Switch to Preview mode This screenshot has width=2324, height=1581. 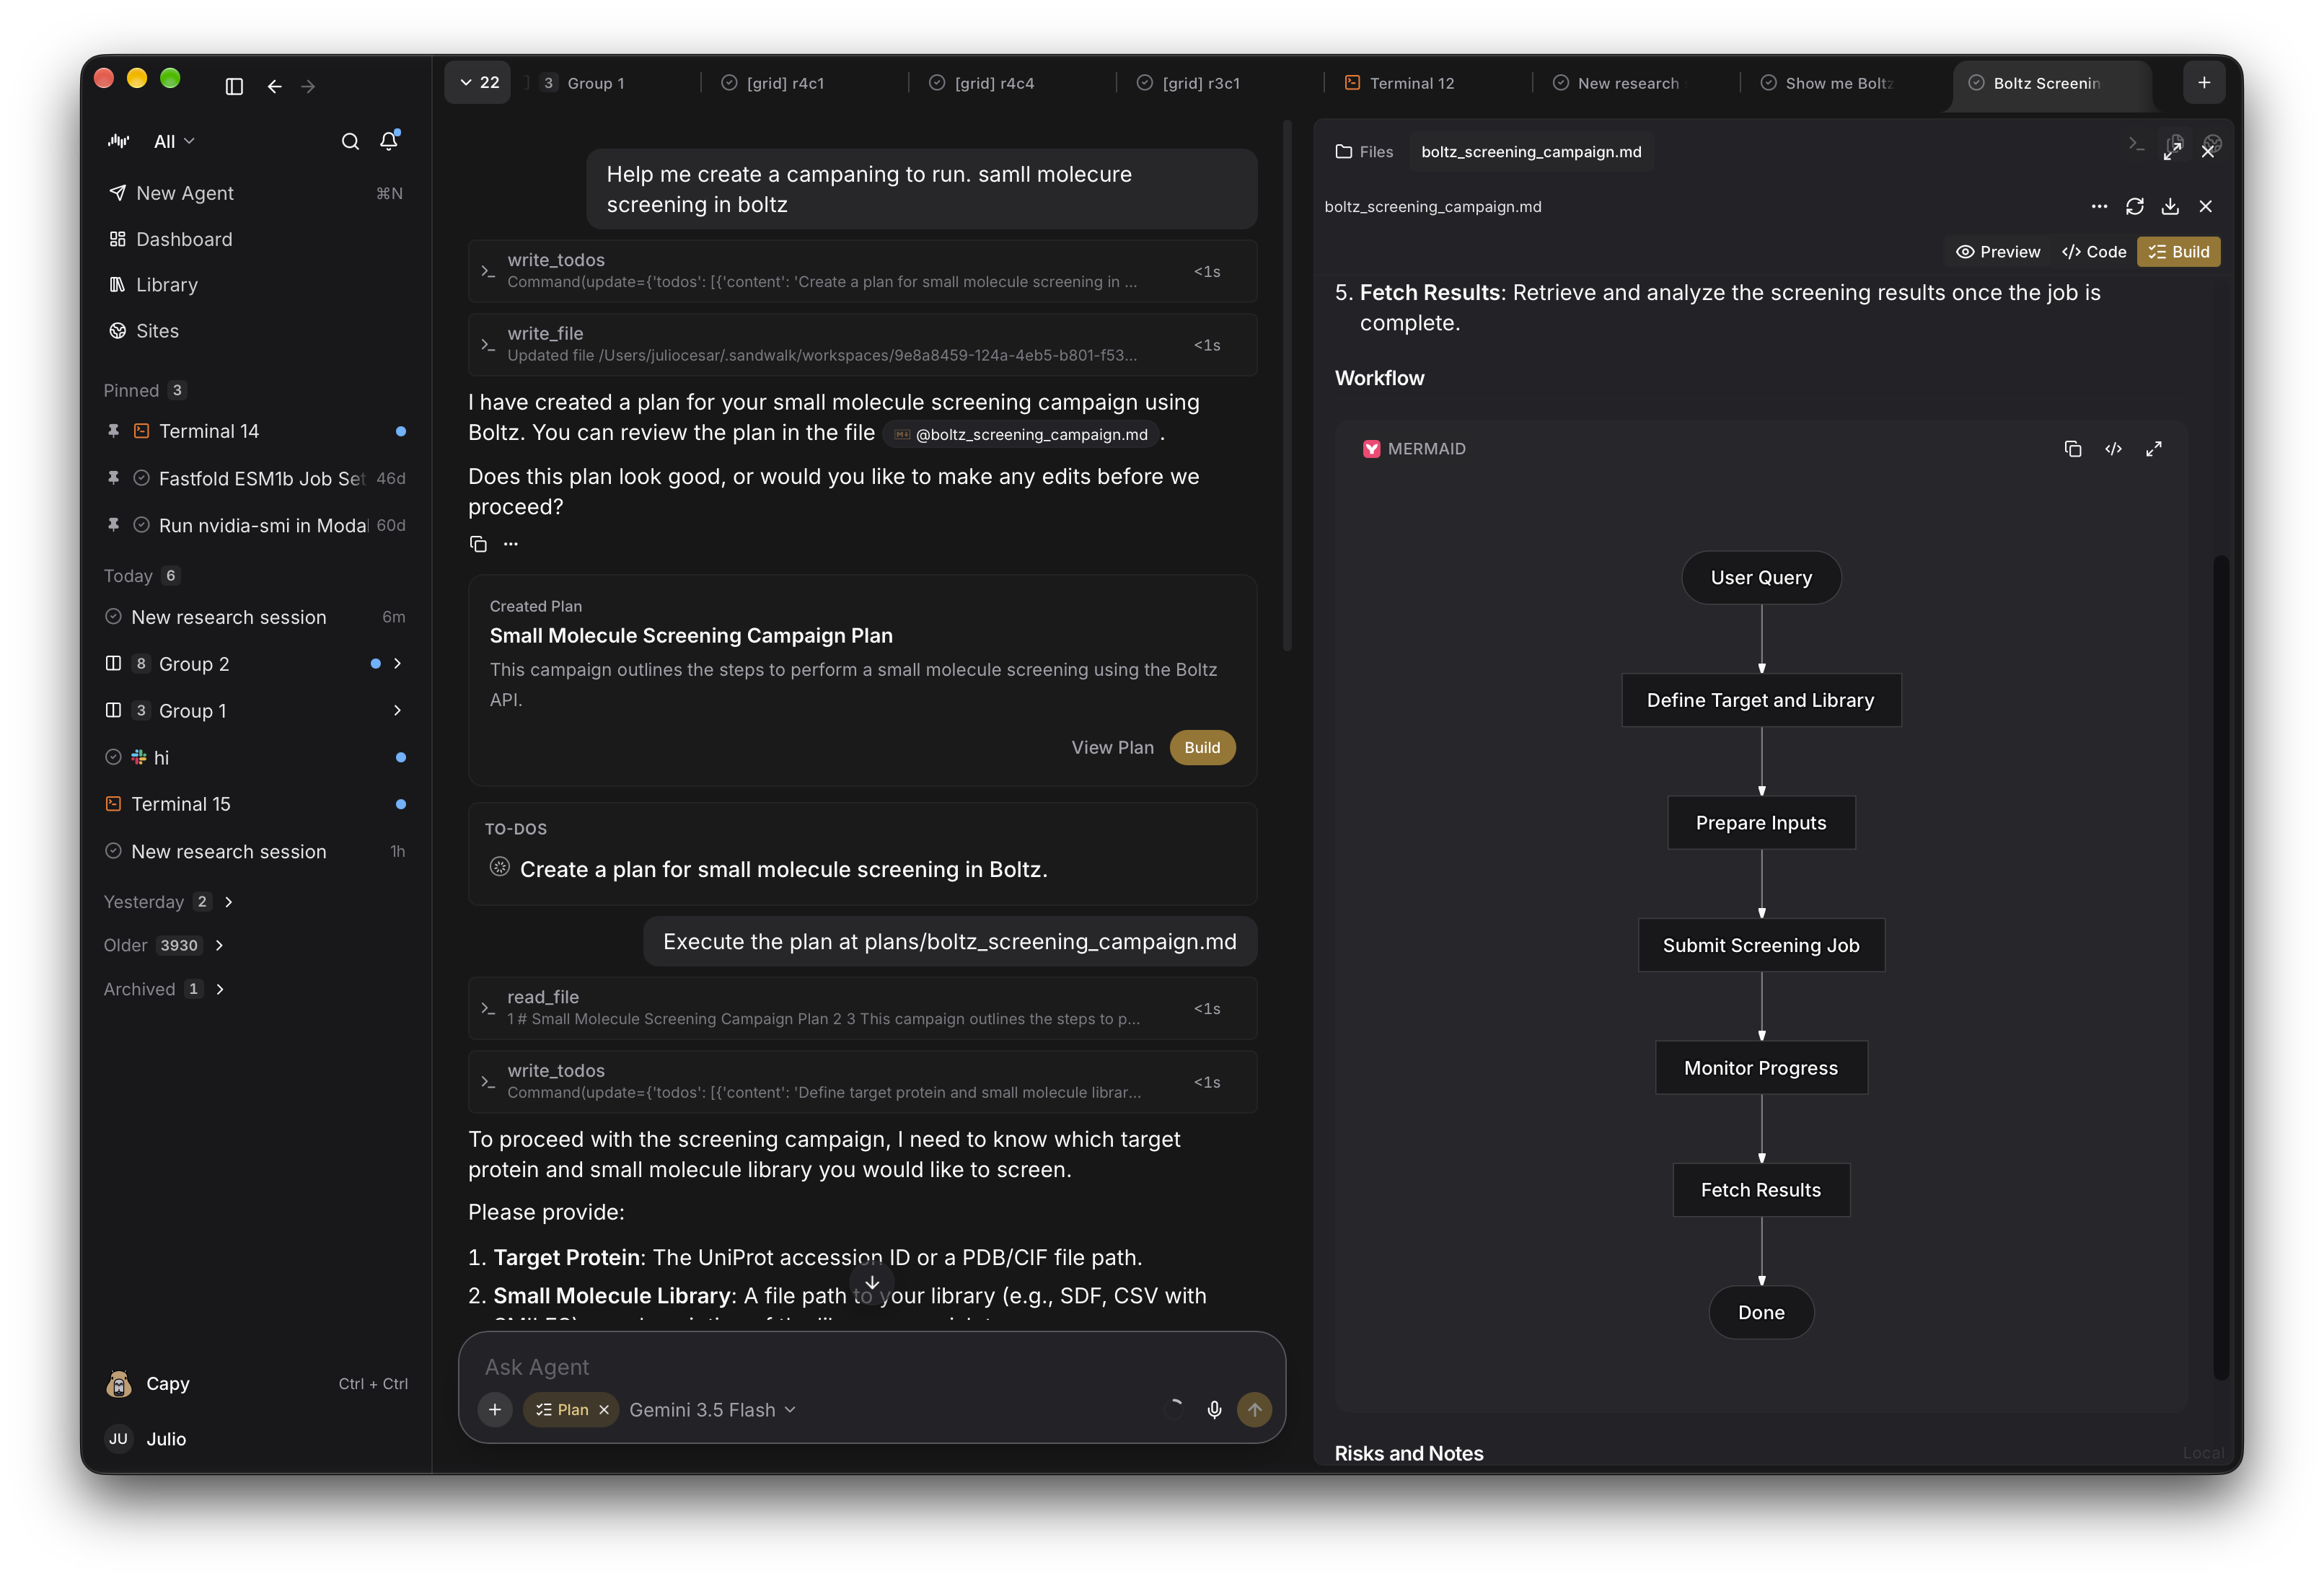[x=1998, y=252]
